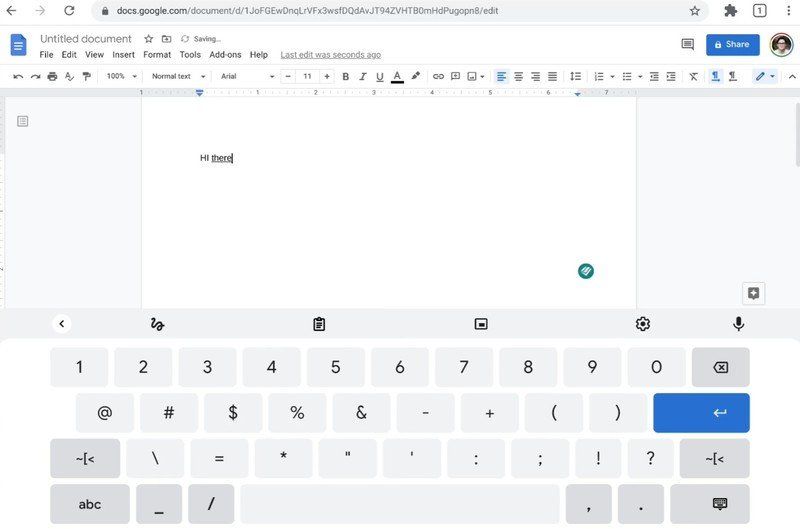
Task: Set justified text alignment
Action: (553, 77)
